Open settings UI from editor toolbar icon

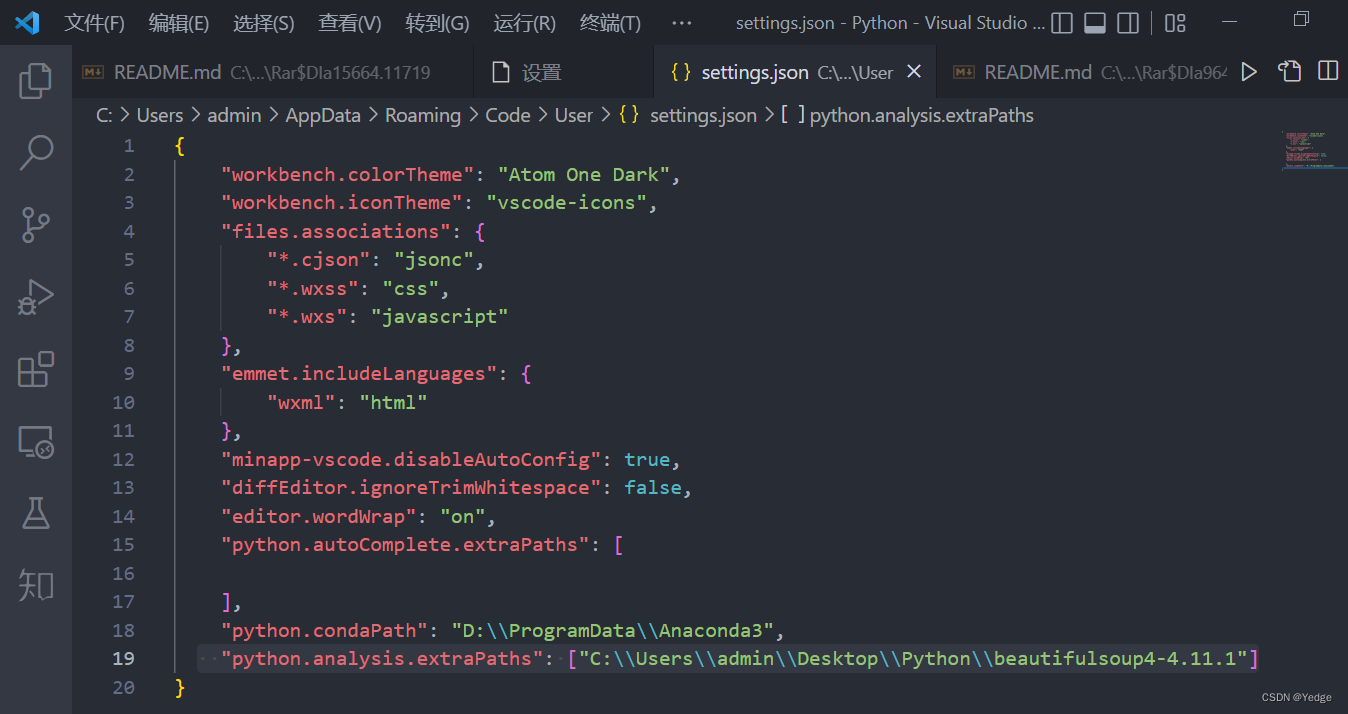(x=1289, y=71)
